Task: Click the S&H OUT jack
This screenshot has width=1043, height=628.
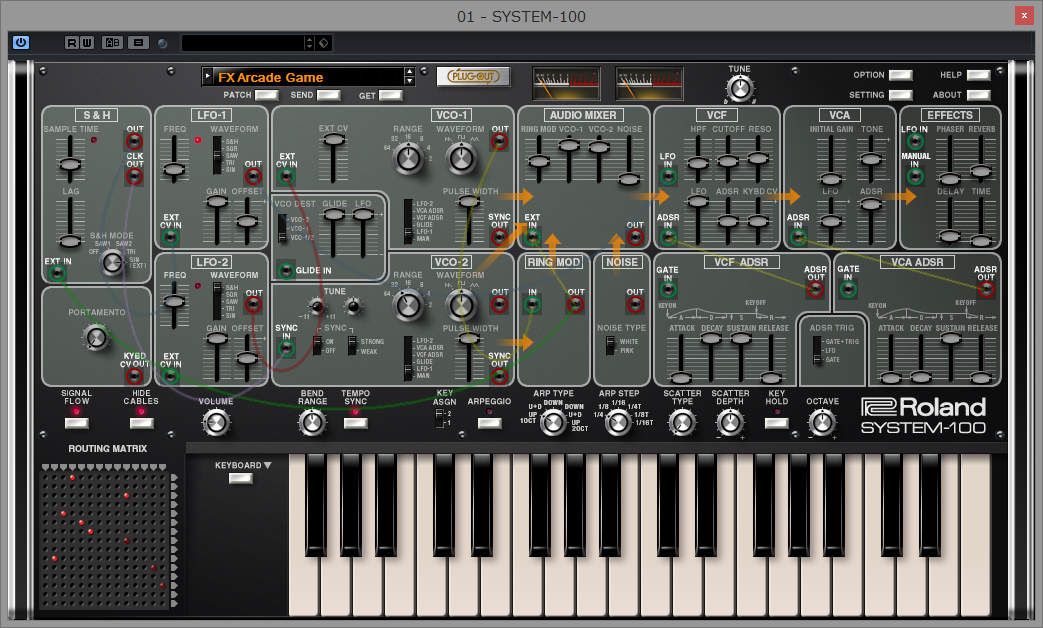Action: pyautogui.click(x=134, y=141)
